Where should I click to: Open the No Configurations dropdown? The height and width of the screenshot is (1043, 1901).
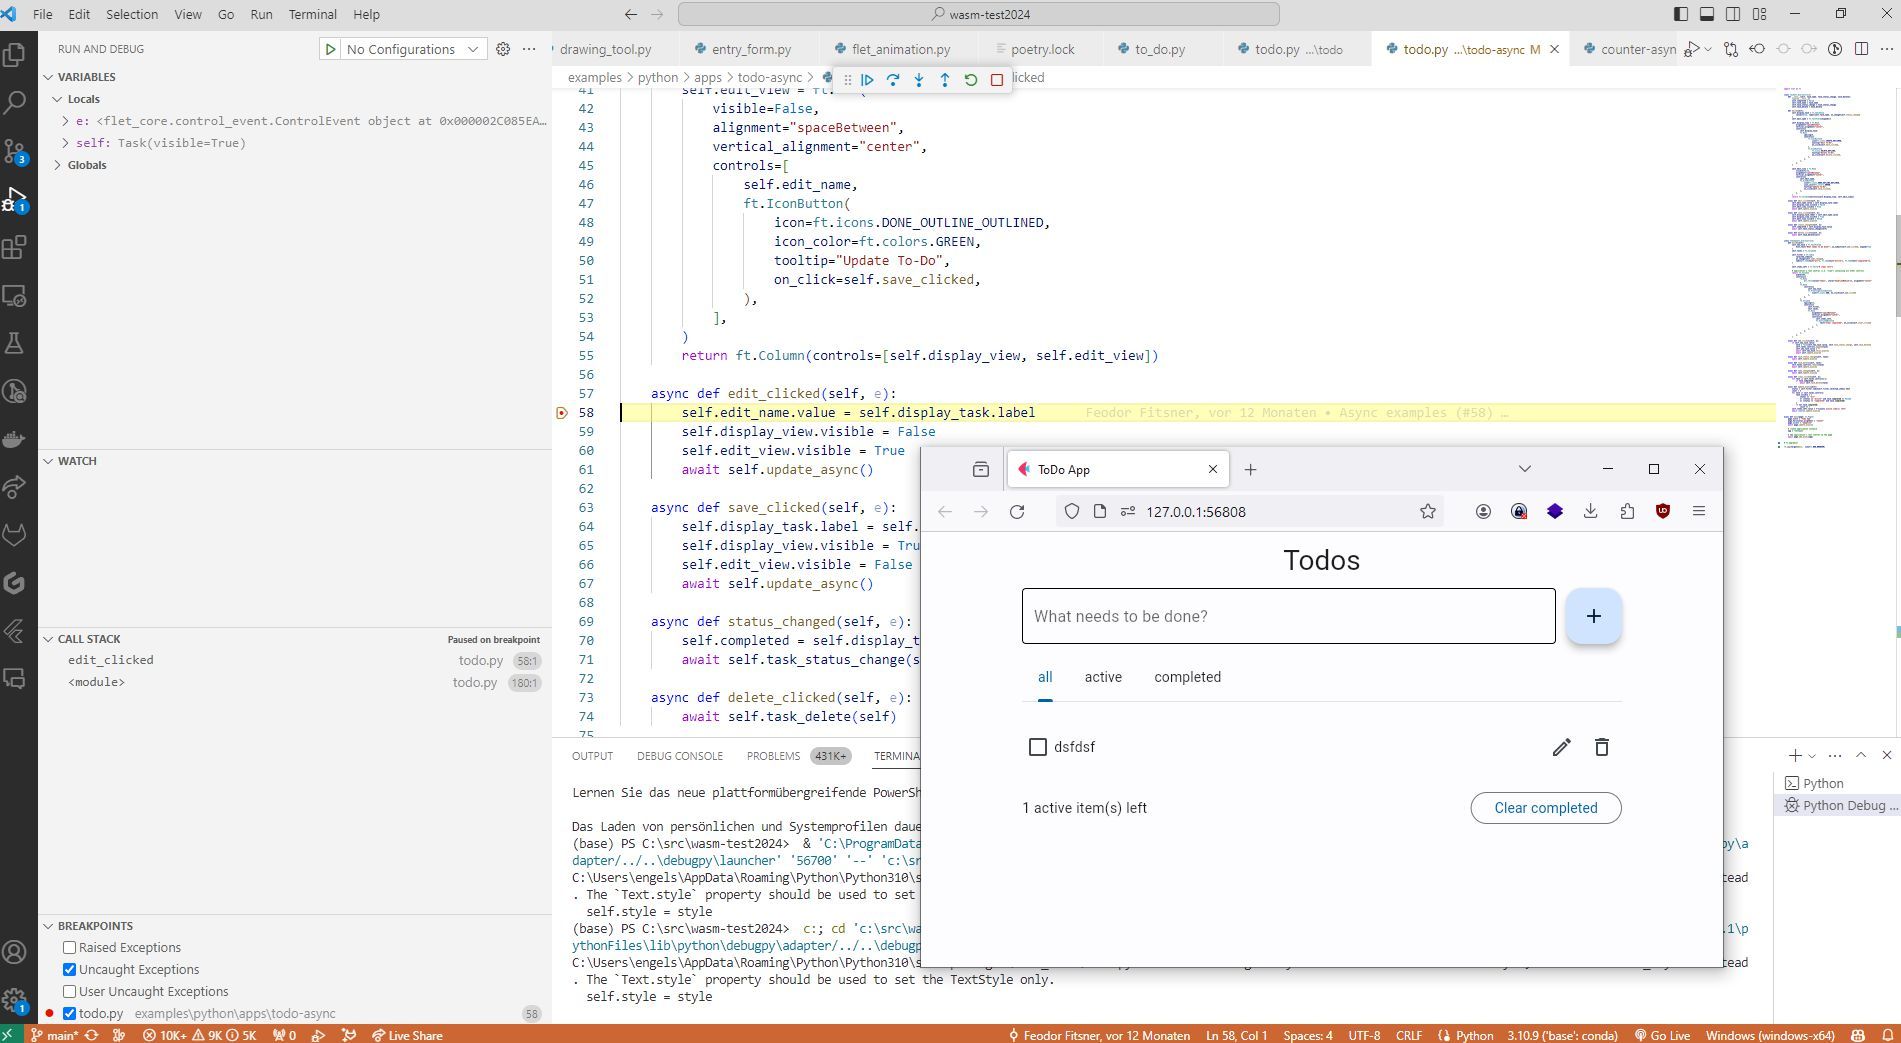[413, 49]
